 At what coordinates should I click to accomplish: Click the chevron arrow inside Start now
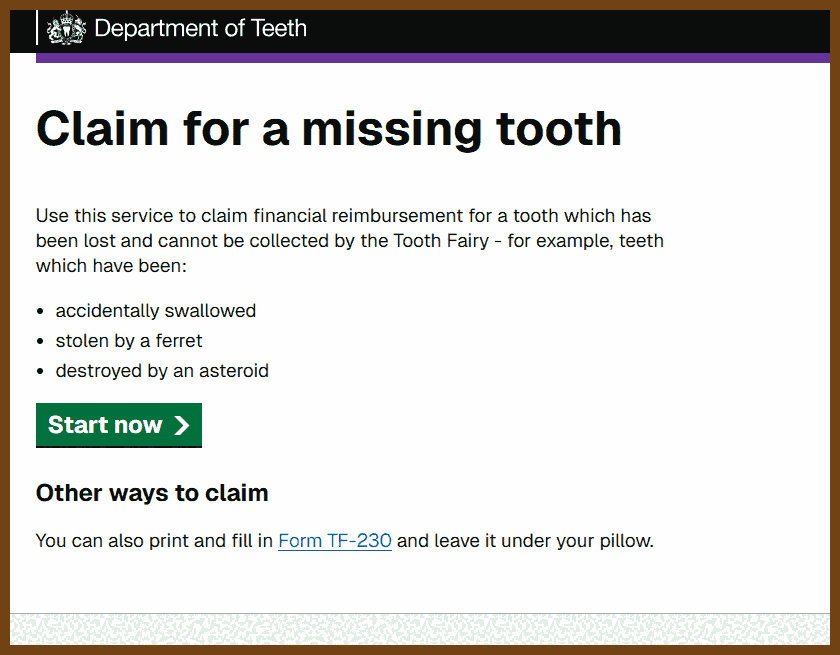182,425
